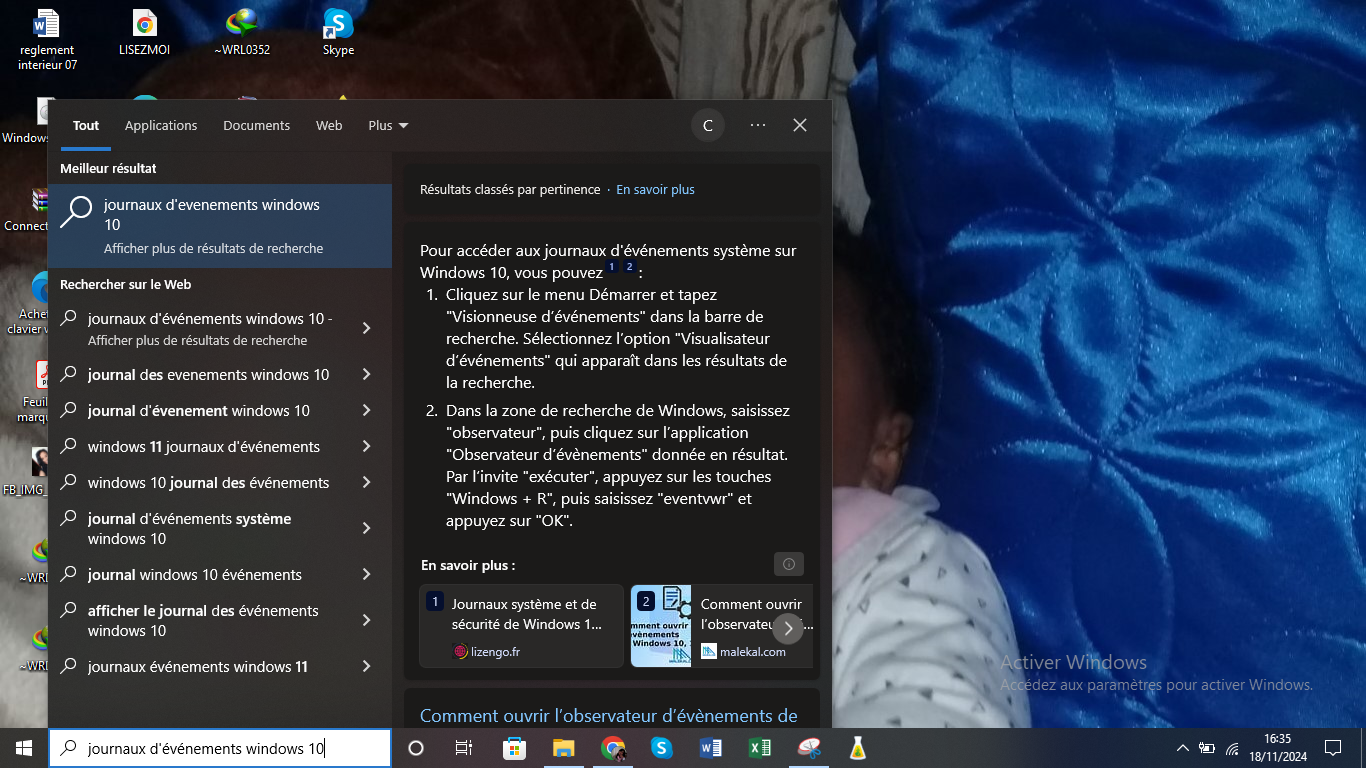1366x768 pixels.
Task: Open Skype from the taskbar
Action: point(661,748)
